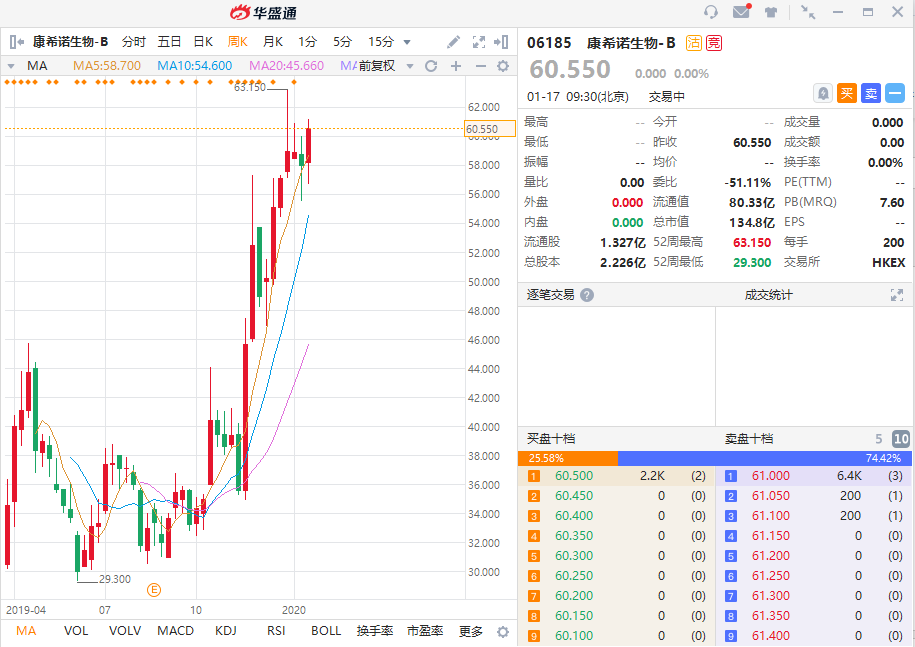The image size is (915, 647).
Task: Zoom out the chart with minus icon
Action: 481,66
